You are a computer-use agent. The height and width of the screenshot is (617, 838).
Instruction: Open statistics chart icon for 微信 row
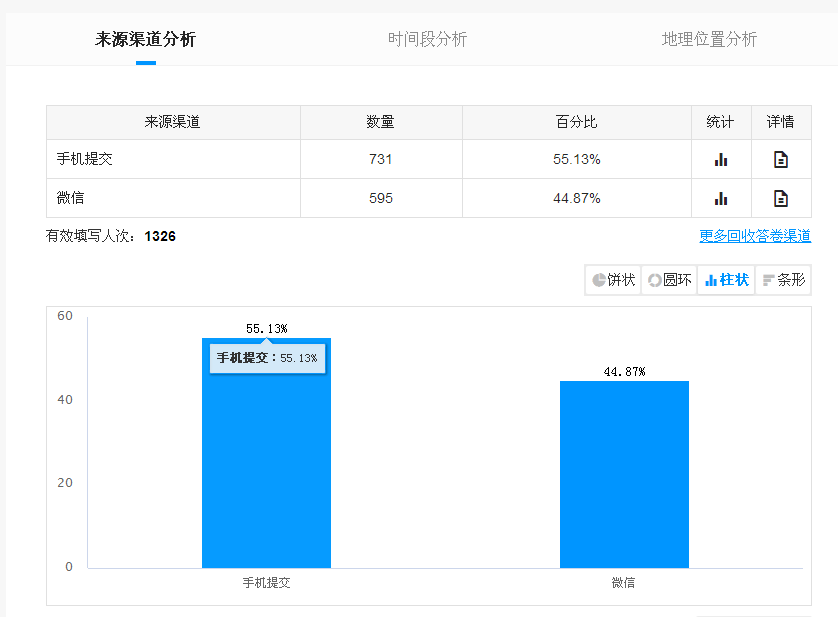click(720, 198)
